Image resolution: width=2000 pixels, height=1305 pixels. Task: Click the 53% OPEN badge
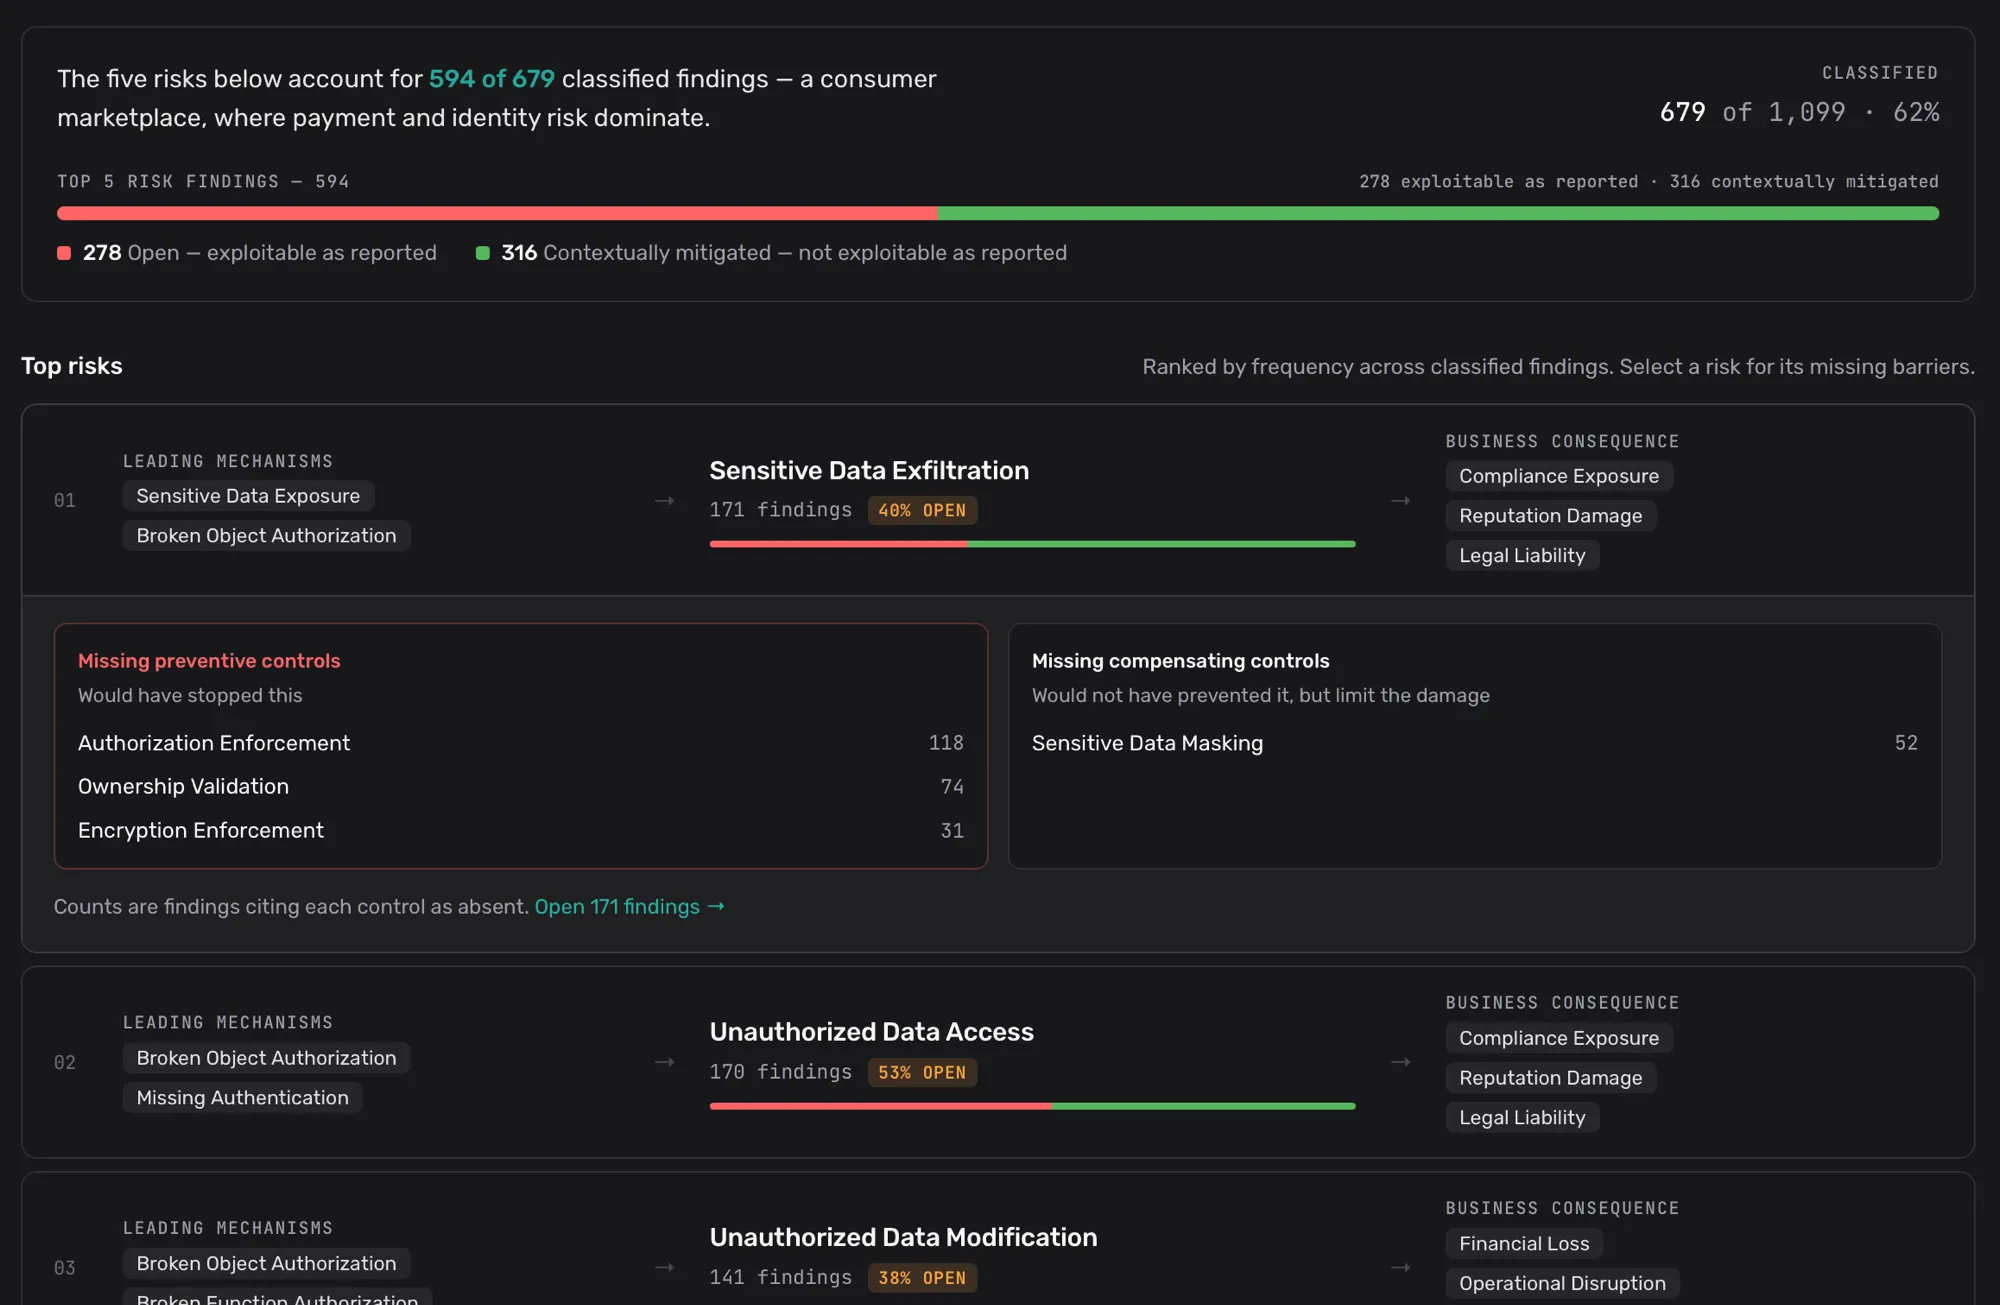[x=922, y=1072]
